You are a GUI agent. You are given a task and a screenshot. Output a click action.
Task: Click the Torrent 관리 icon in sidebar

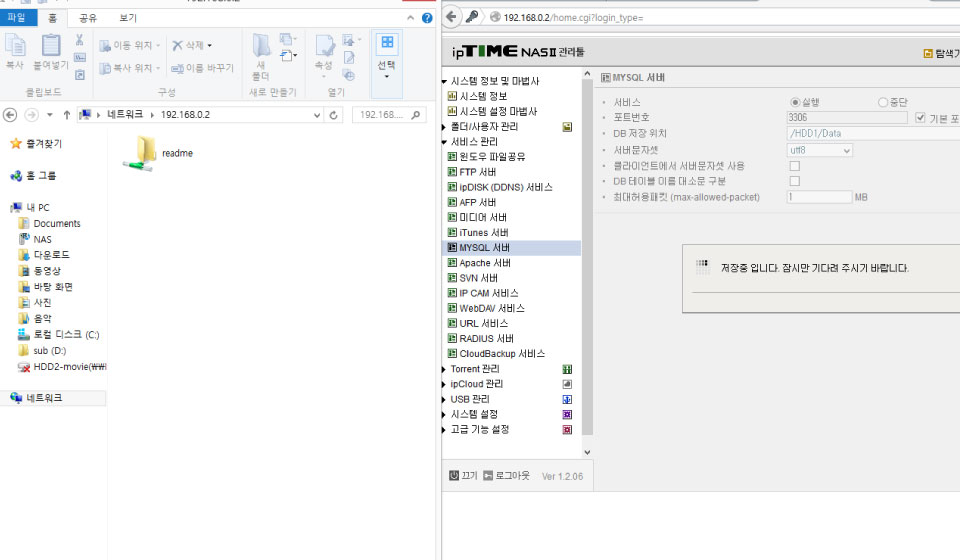567,369
